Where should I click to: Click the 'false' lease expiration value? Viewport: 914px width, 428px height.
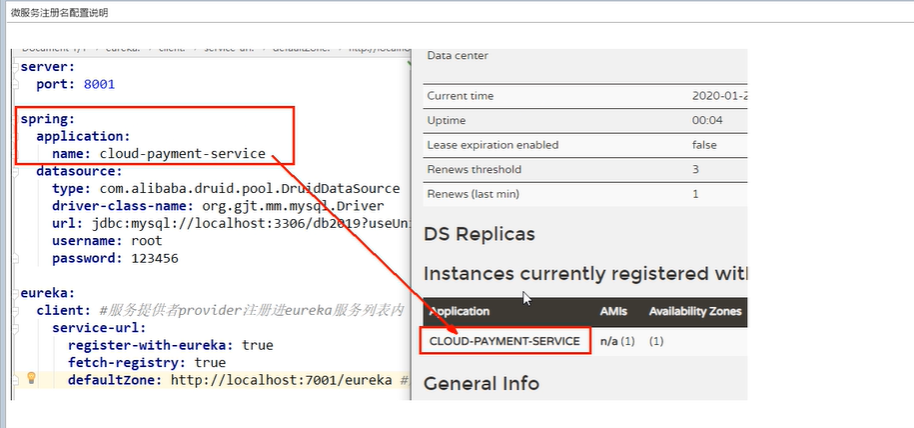pos(705,145)
